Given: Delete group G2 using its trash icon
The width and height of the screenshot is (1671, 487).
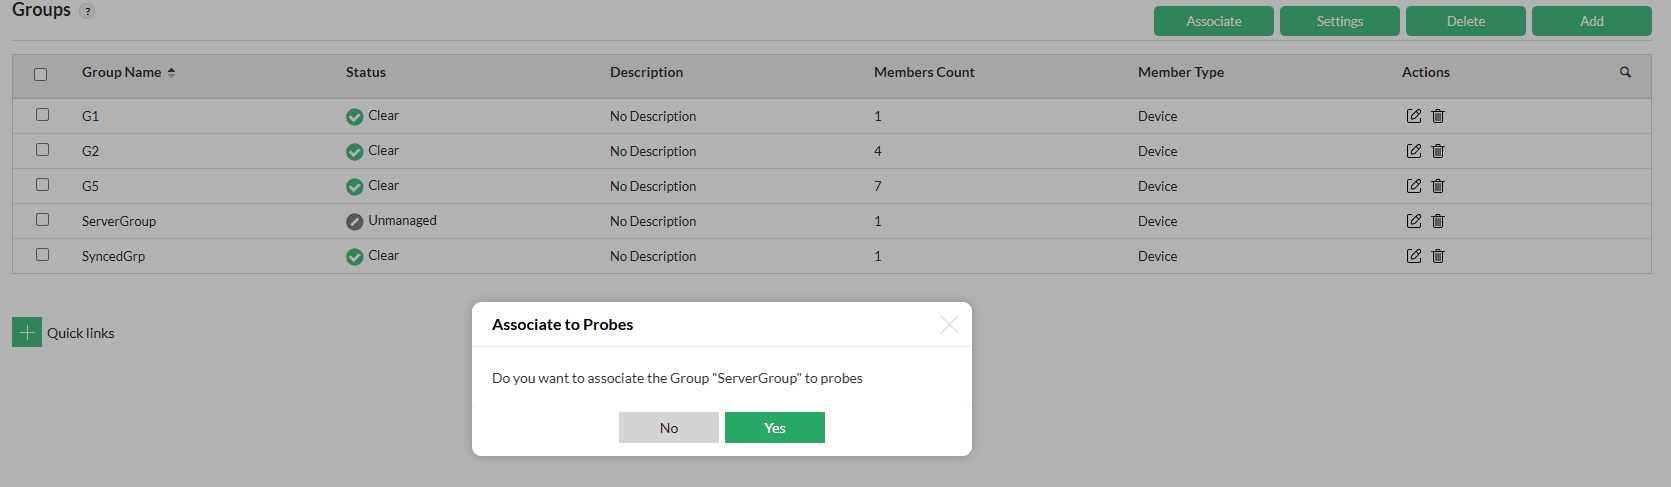Looking at the screenshot, I should tap(1438, 151).
